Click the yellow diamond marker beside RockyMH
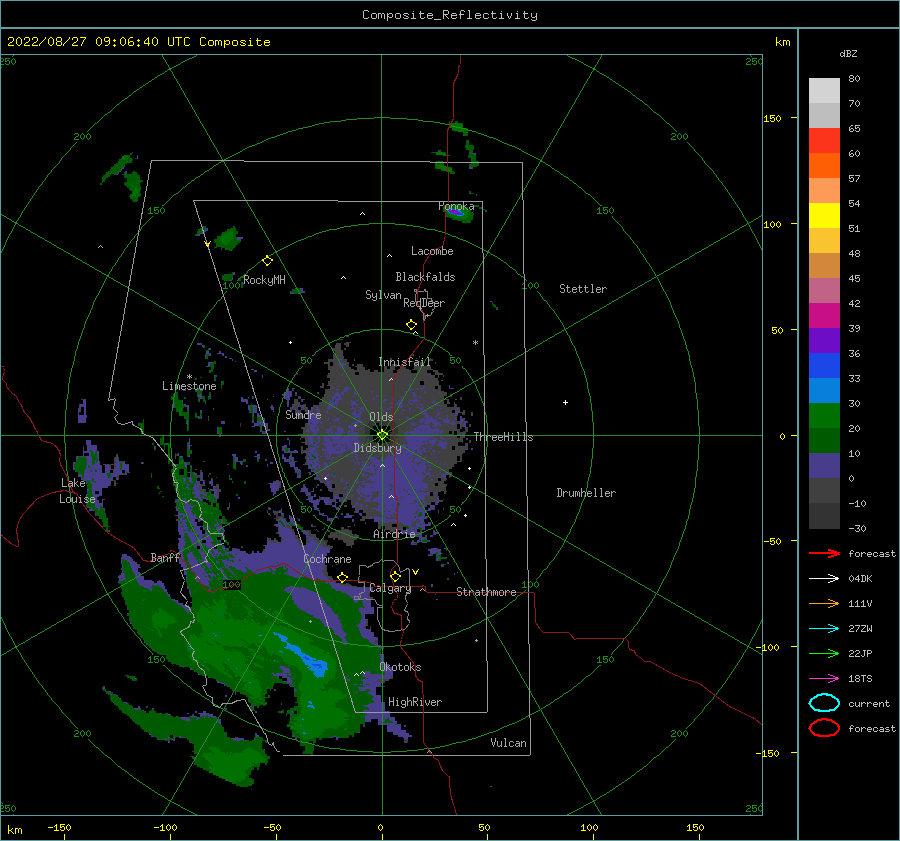The height and width of the screenshot is (841, 900). pyautogui.click(x=267, y=261)
